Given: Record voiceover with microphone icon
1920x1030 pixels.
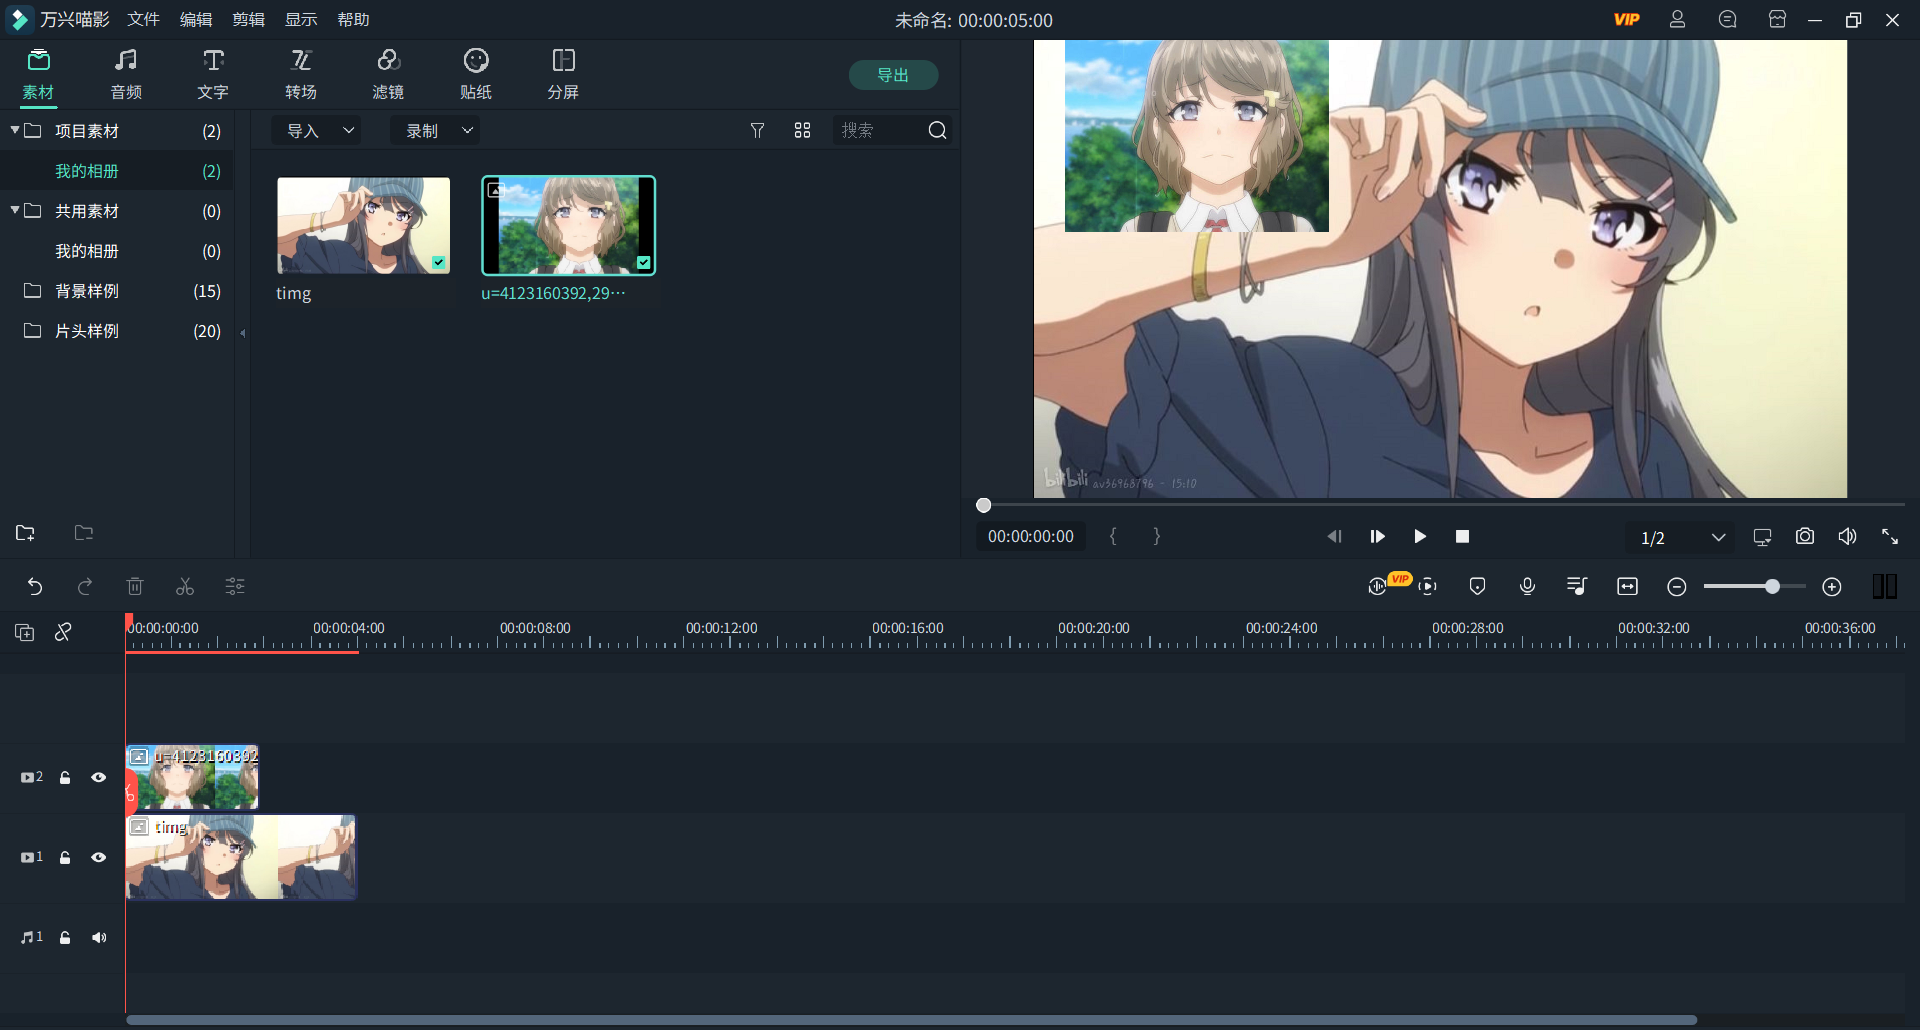Looking at the screenshot, I should pos(1527,587).
